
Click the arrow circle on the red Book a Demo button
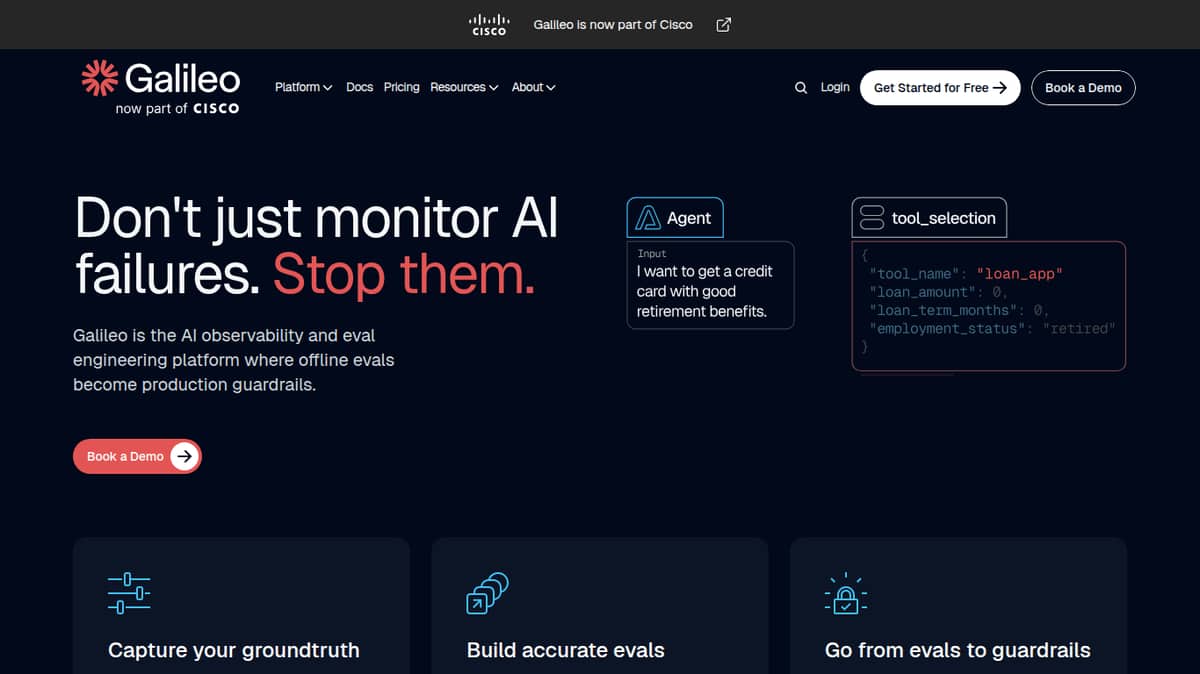click(184, 456)
